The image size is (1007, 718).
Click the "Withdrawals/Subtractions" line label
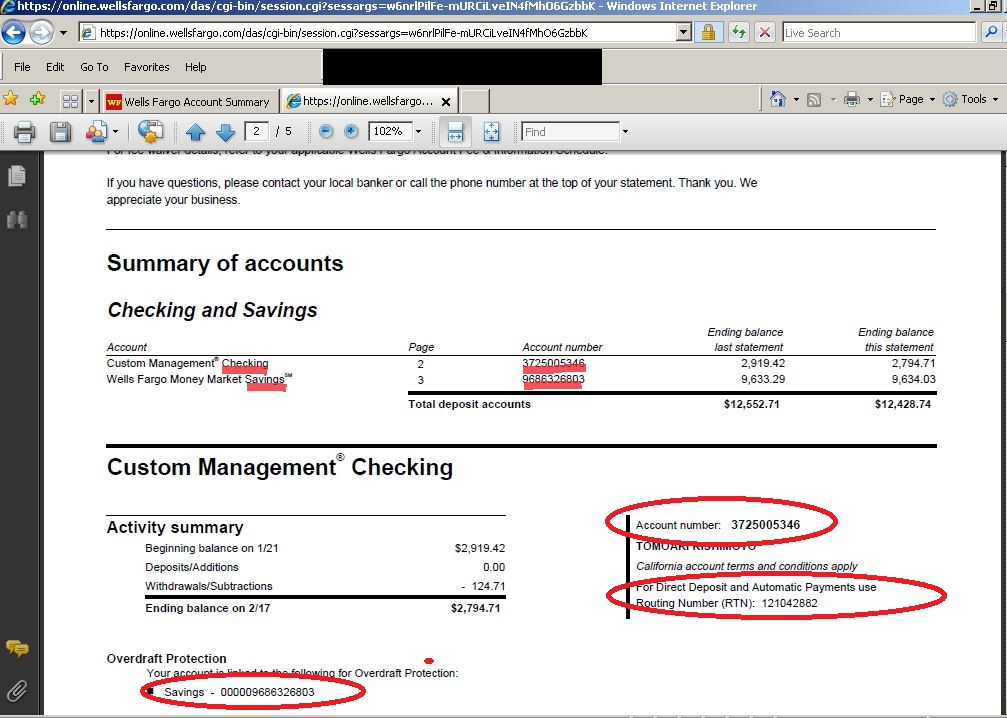pyautogui.click(x=209, y=586)
